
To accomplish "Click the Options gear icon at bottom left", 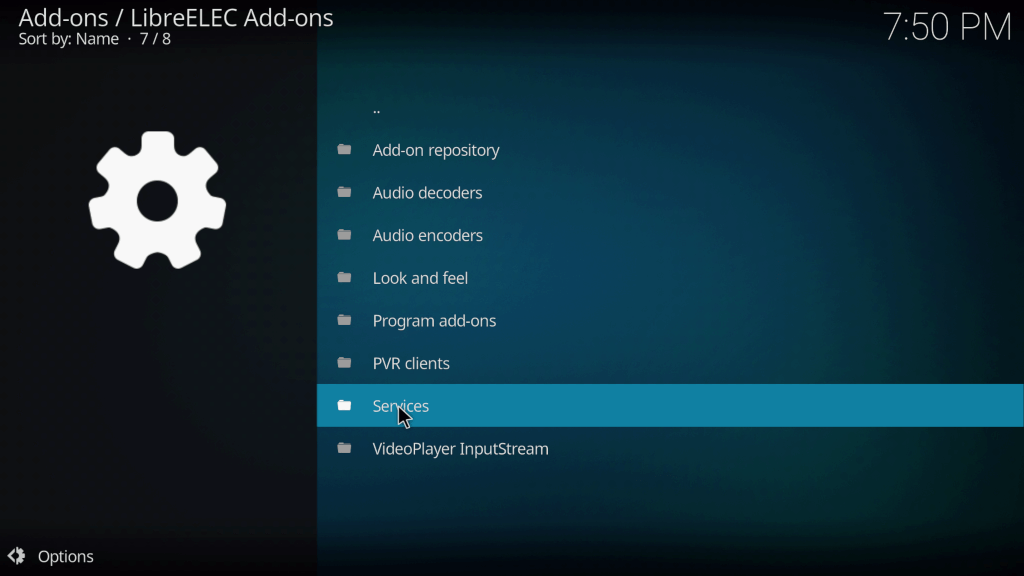I will pos(16,556).
